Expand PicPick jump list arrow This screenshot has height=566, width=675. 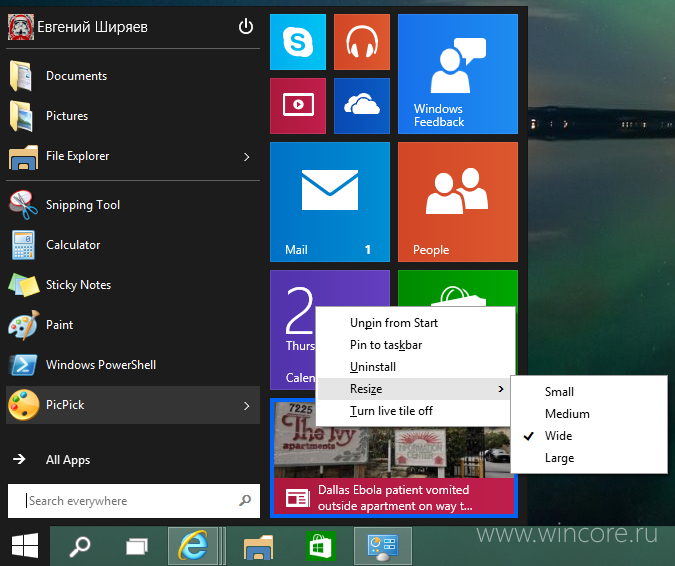coord(246,406)
